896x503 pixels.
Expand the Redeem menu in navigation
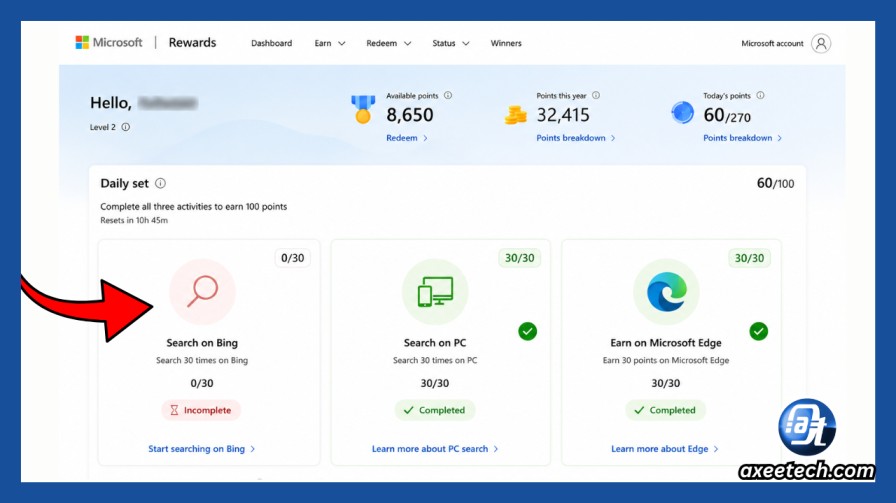tap(389, 43)
